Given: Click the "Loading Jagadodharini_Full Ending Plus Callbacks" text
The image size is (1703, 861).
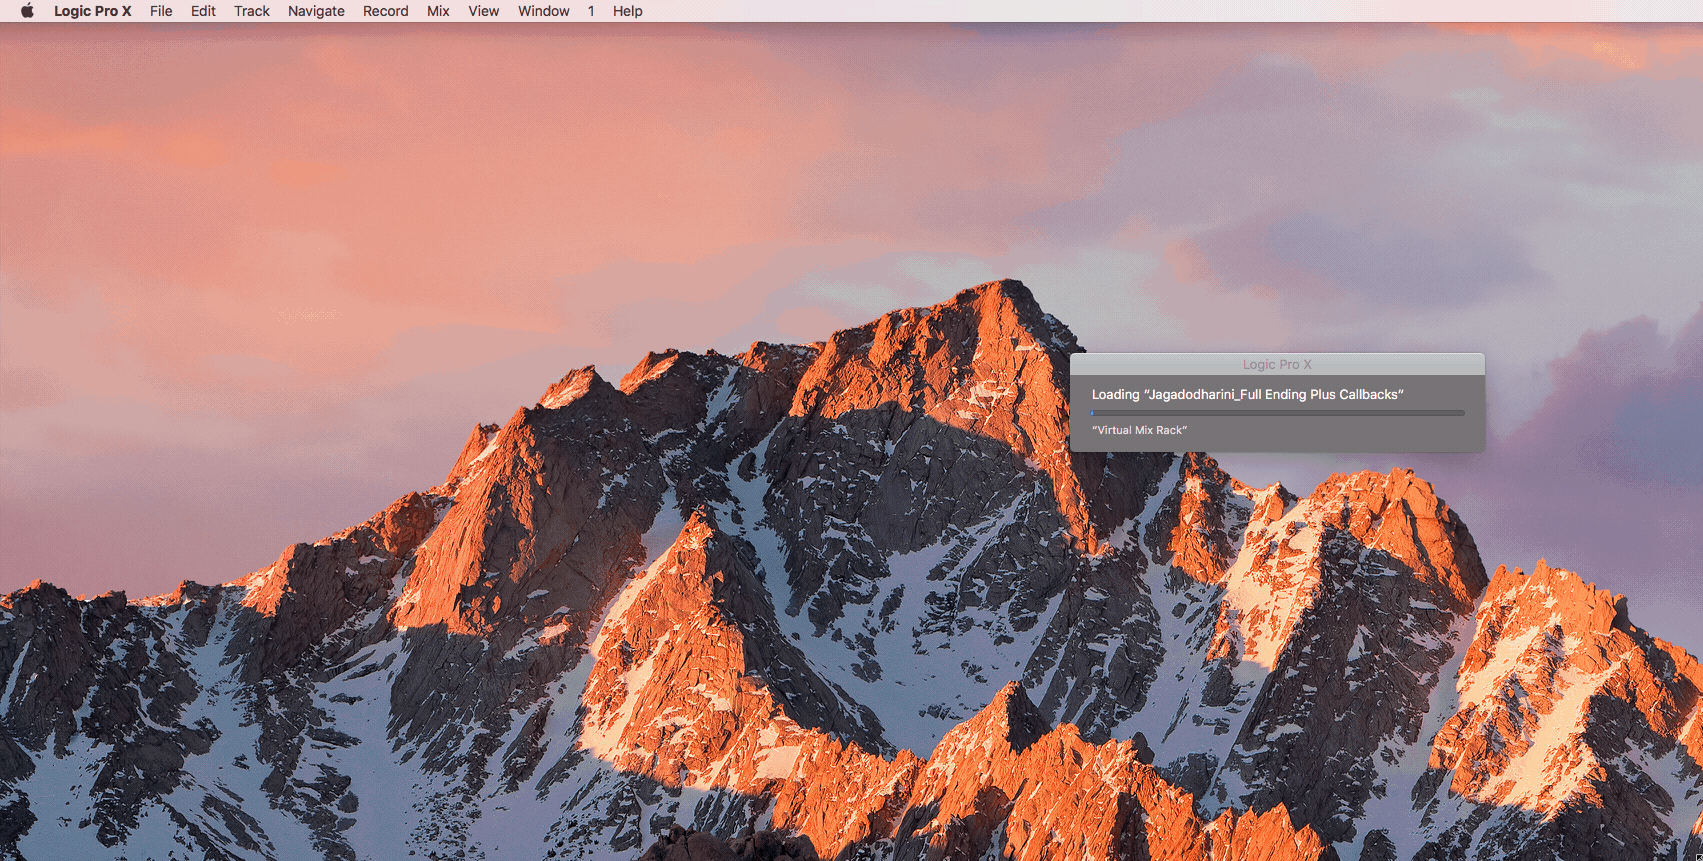Looking at the screenshot, I should pos(1248,394).
